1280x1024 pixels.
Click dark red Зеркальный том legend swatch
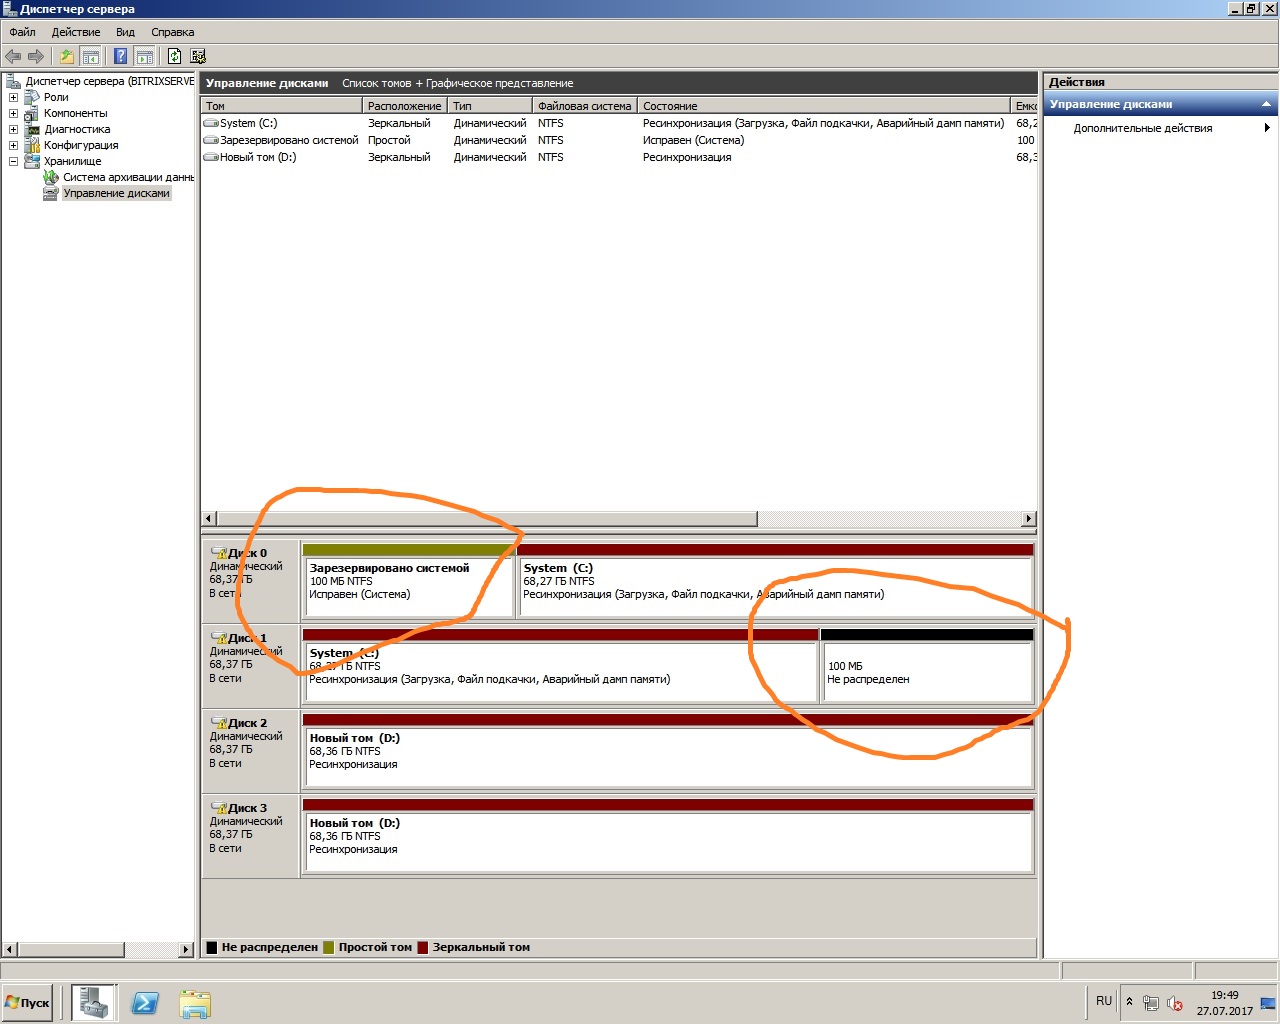(x=422, y=947)
